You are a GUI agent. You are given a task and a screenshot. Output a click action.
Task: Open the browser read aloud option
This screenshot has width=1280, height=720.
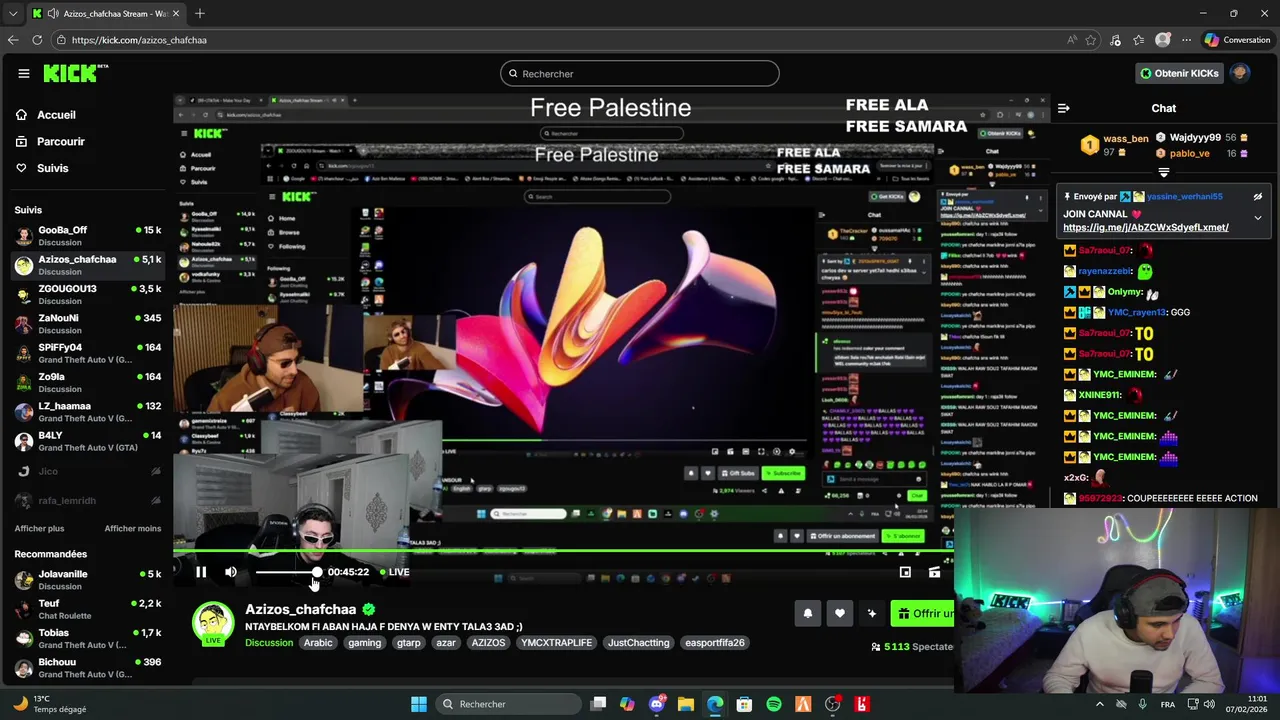(1072, 40)
